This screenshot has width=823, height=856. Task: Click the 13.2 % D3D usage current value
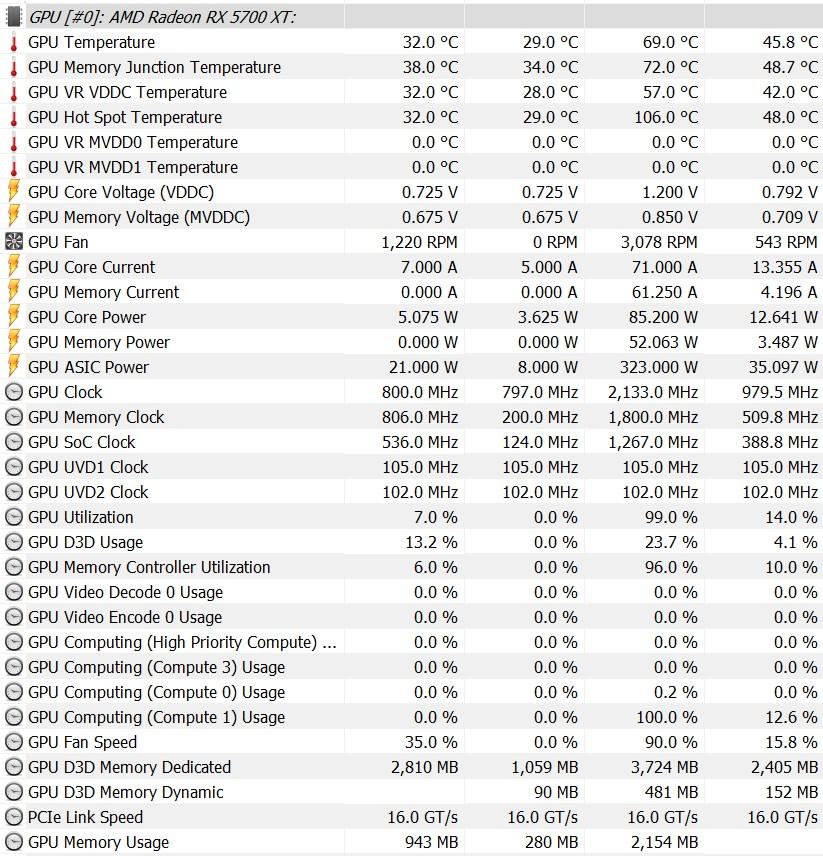[431, 543]
